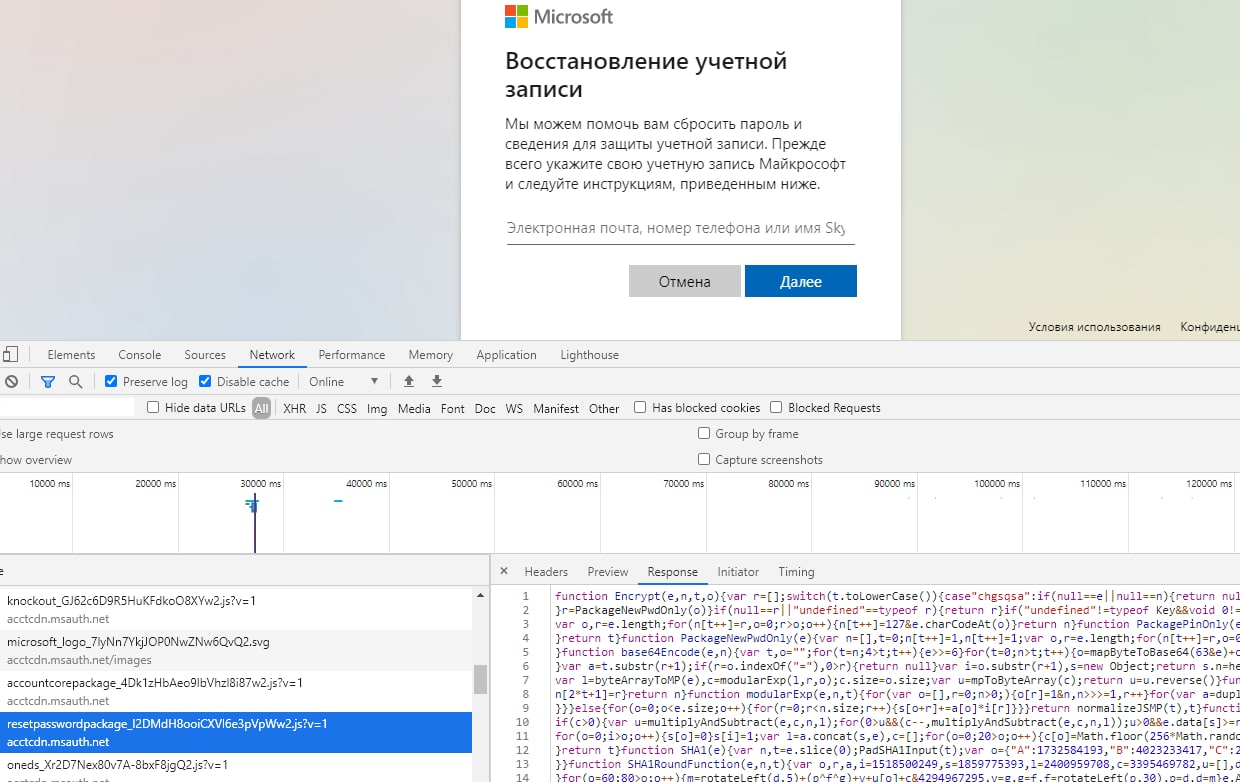Select the Response tab
Viewport: 1240px width, 782px height.
(x=673, y=571)
